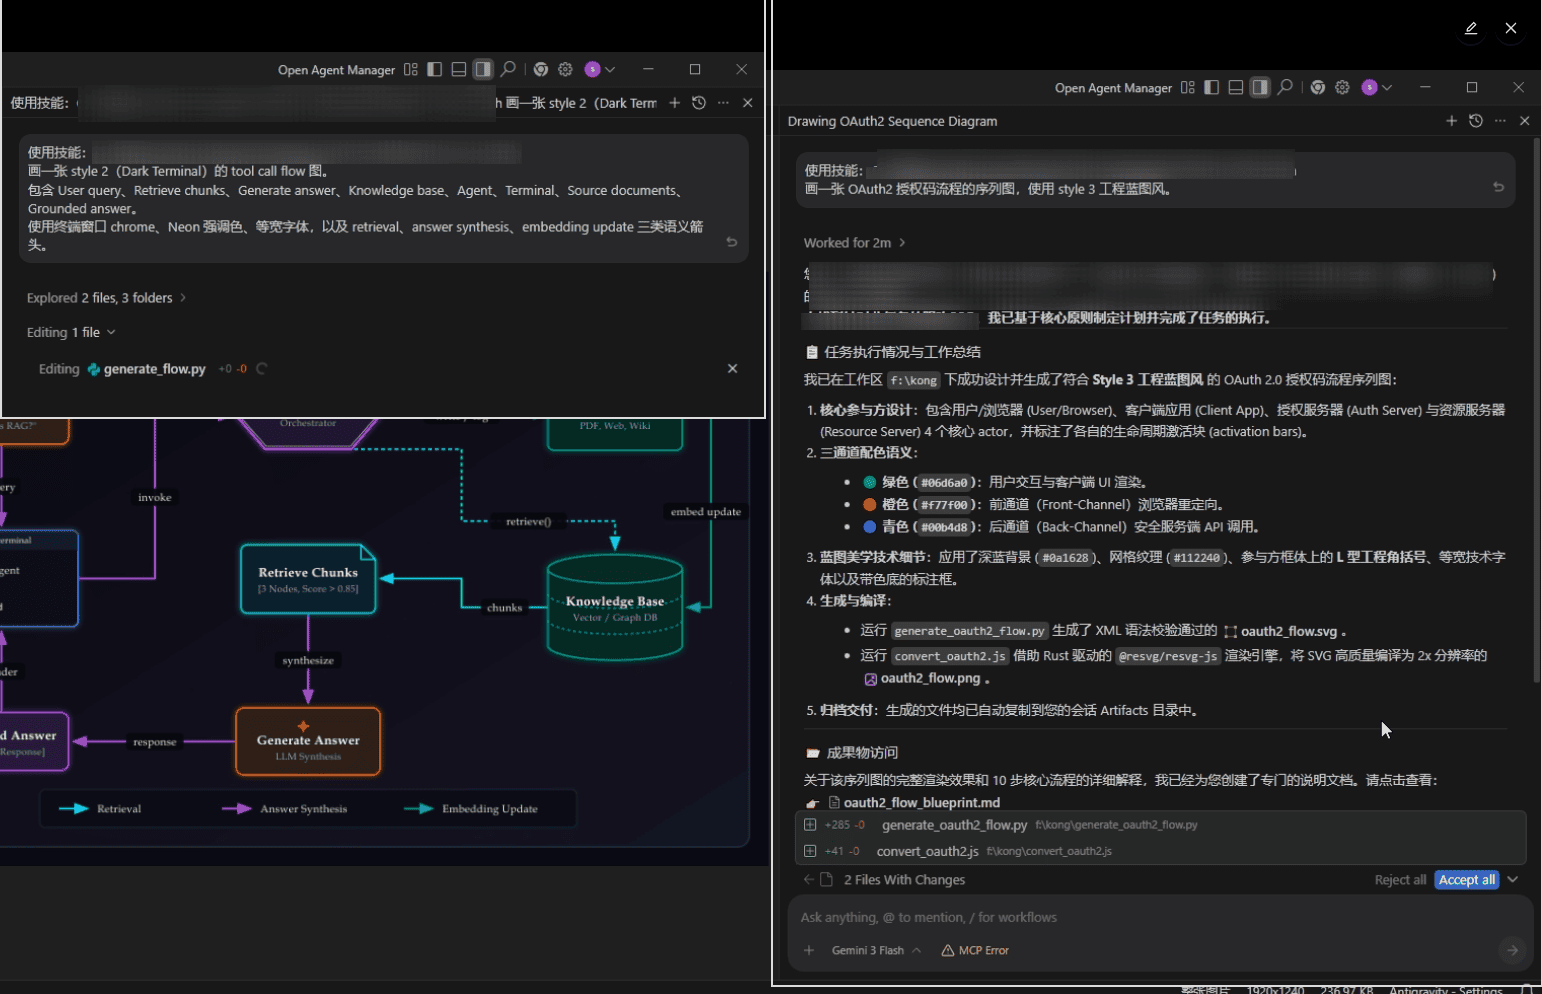Open the Gemini 3 Flash model selector
Viewport: 1542px width, 994px height.
pos(876,950)
